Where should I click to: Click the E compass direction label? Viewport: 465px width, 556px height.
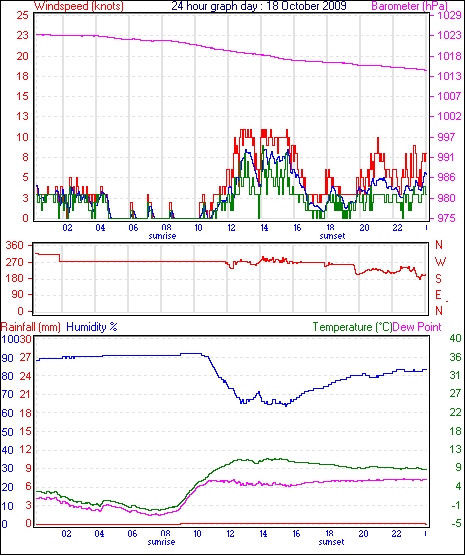(438, 295)
